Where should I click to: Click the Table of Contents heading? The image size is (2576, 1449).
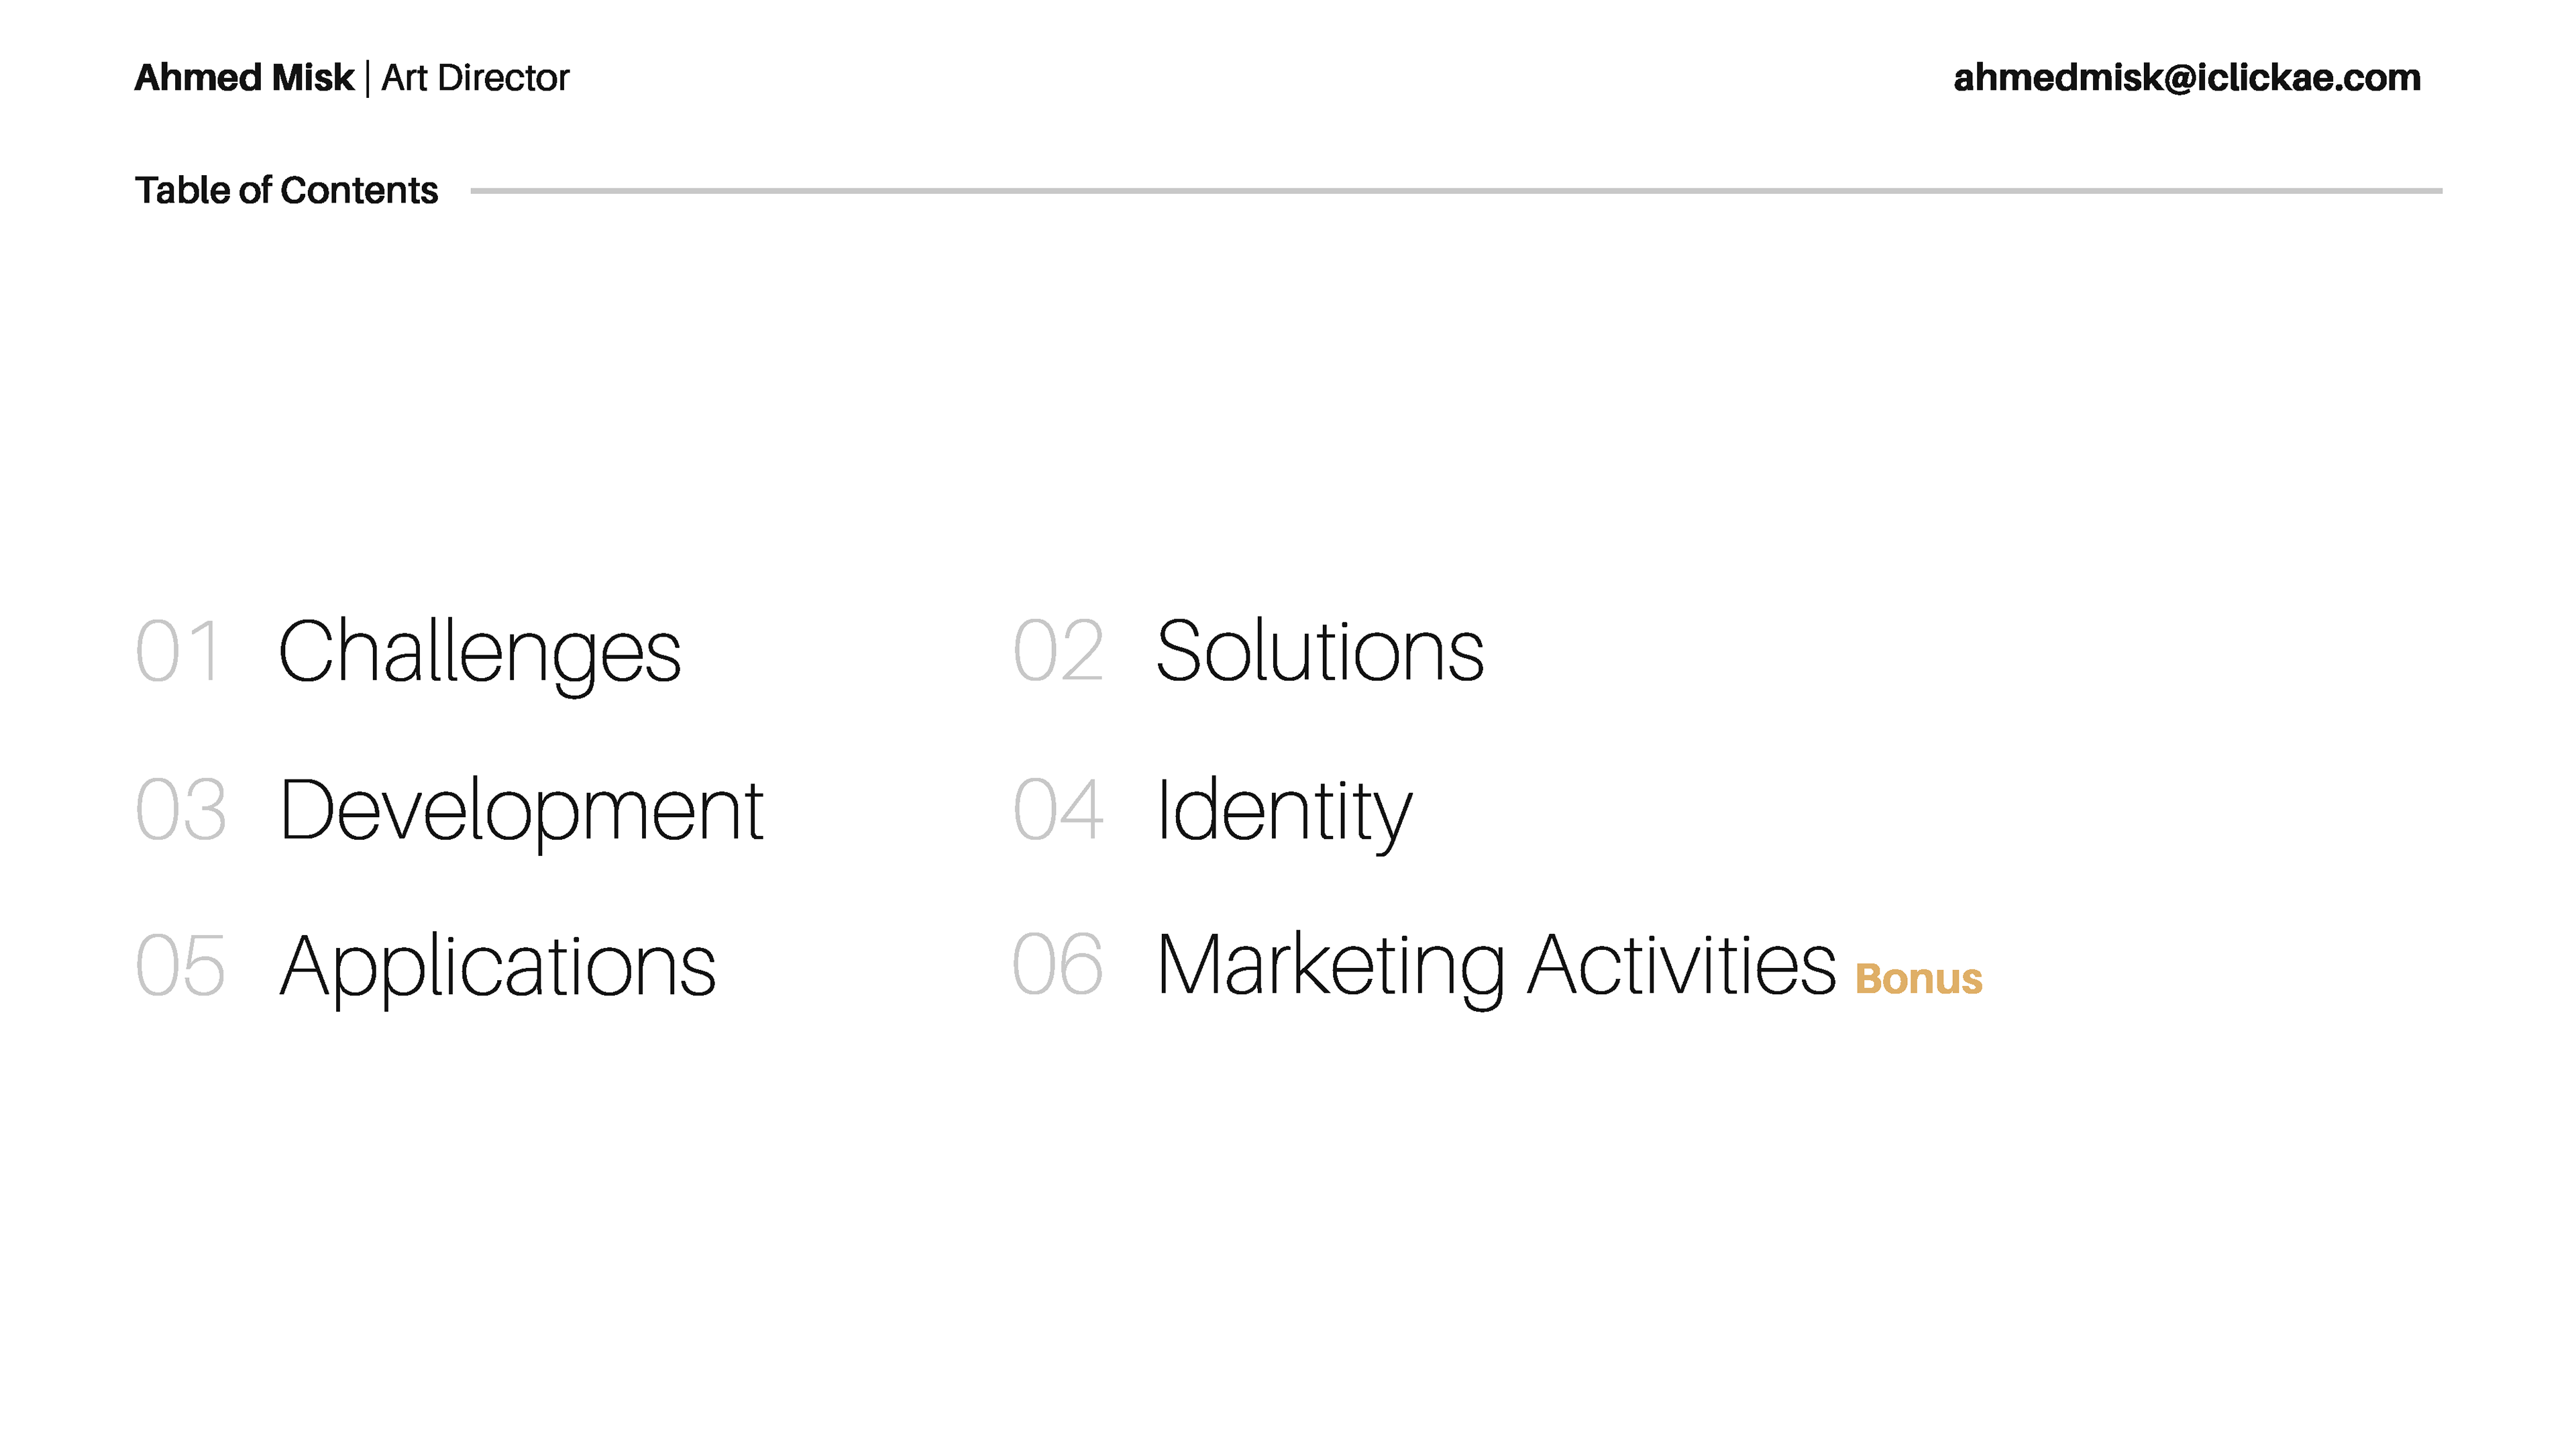286,190
